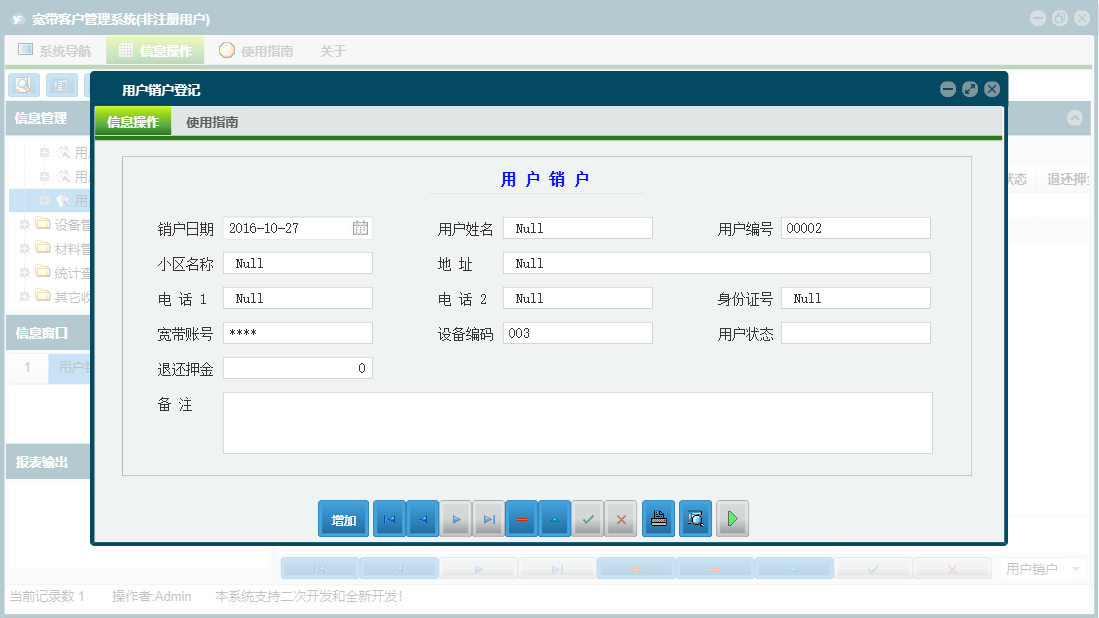Execute with the green play arrow icon

(x=732, y=518)
